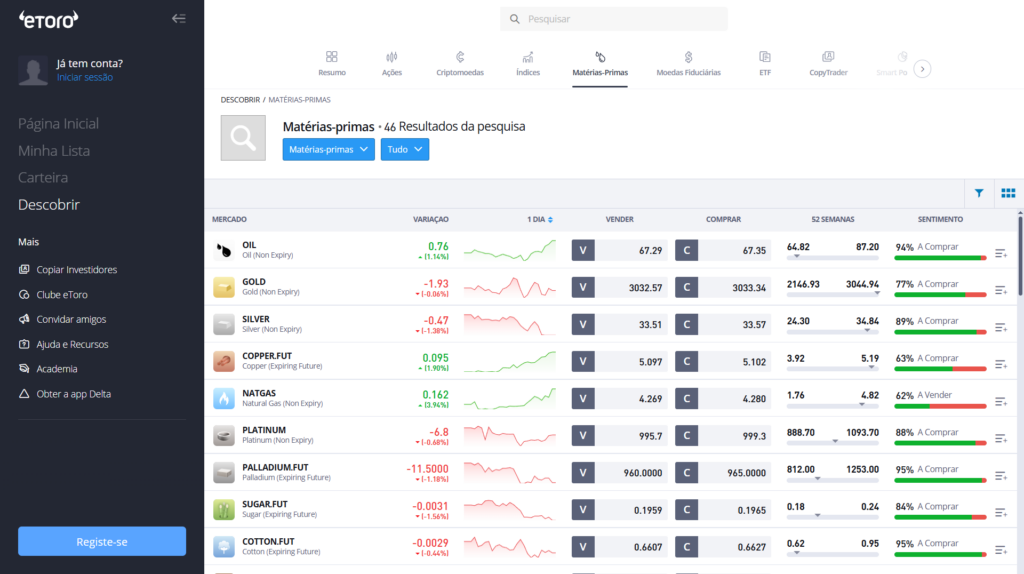This screenshot has height=574, width=1024.
Task: Open the CopyTrader tab
Action: (828, 64)
